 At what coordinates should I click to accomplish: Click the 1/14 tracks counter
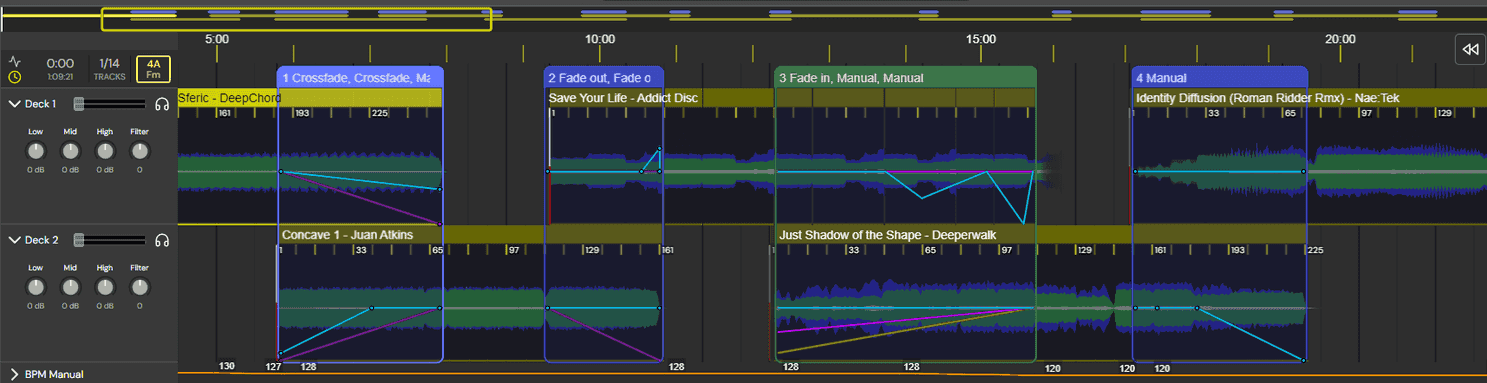coord(110,69)
